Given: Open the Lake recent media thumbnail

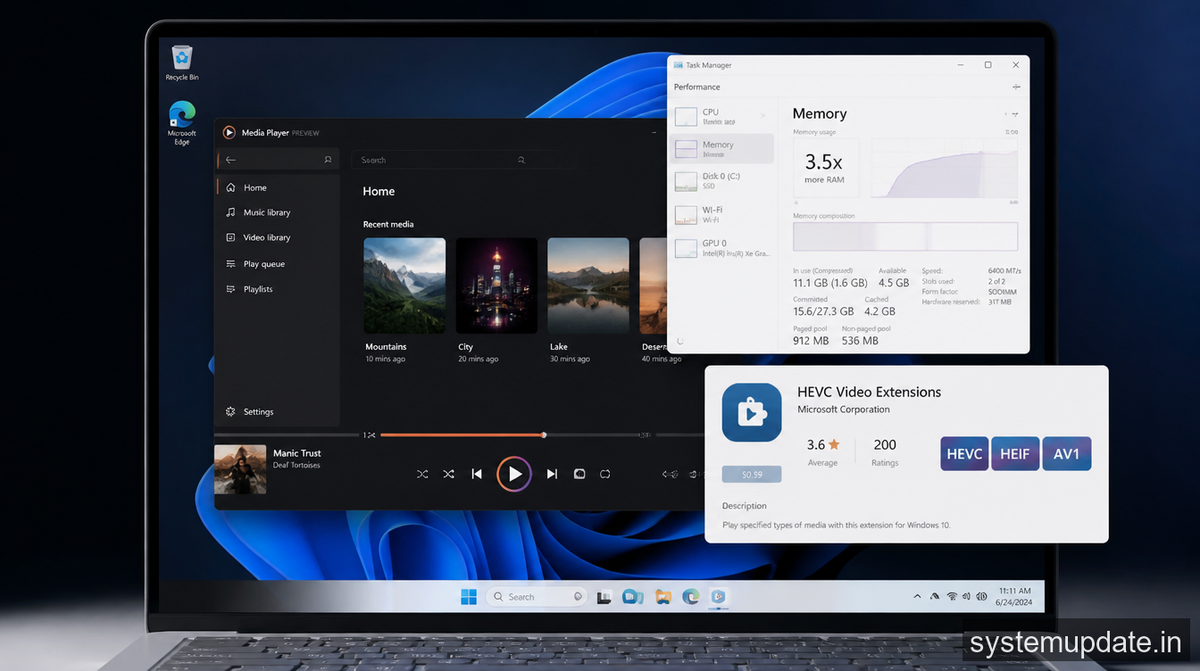Looking at the screenshot, I should tap(588, 285).
